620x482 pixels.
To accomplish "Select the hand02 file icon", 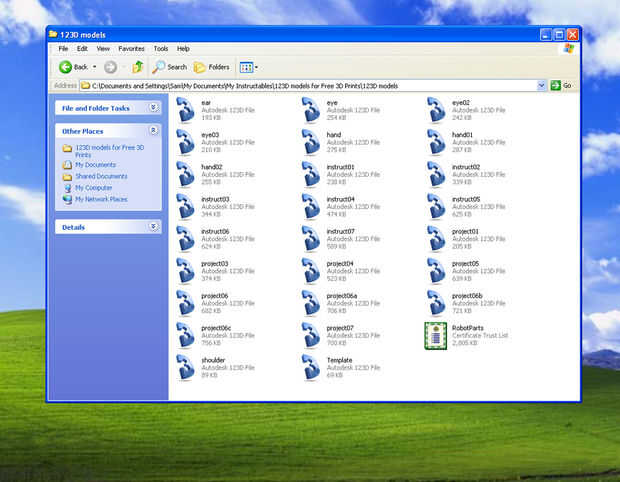I will [x=185, y=175].
